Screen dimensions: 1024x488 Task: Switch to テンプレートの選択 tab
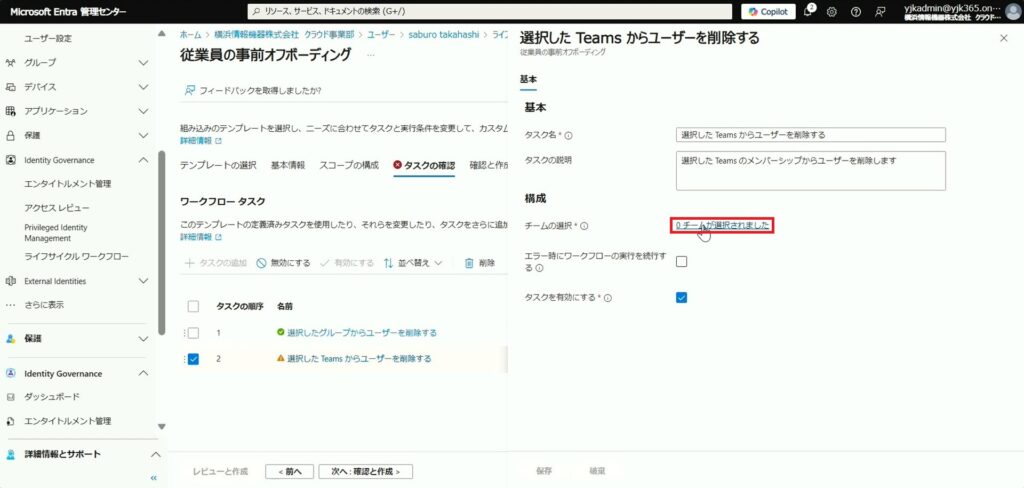point(218,166)
